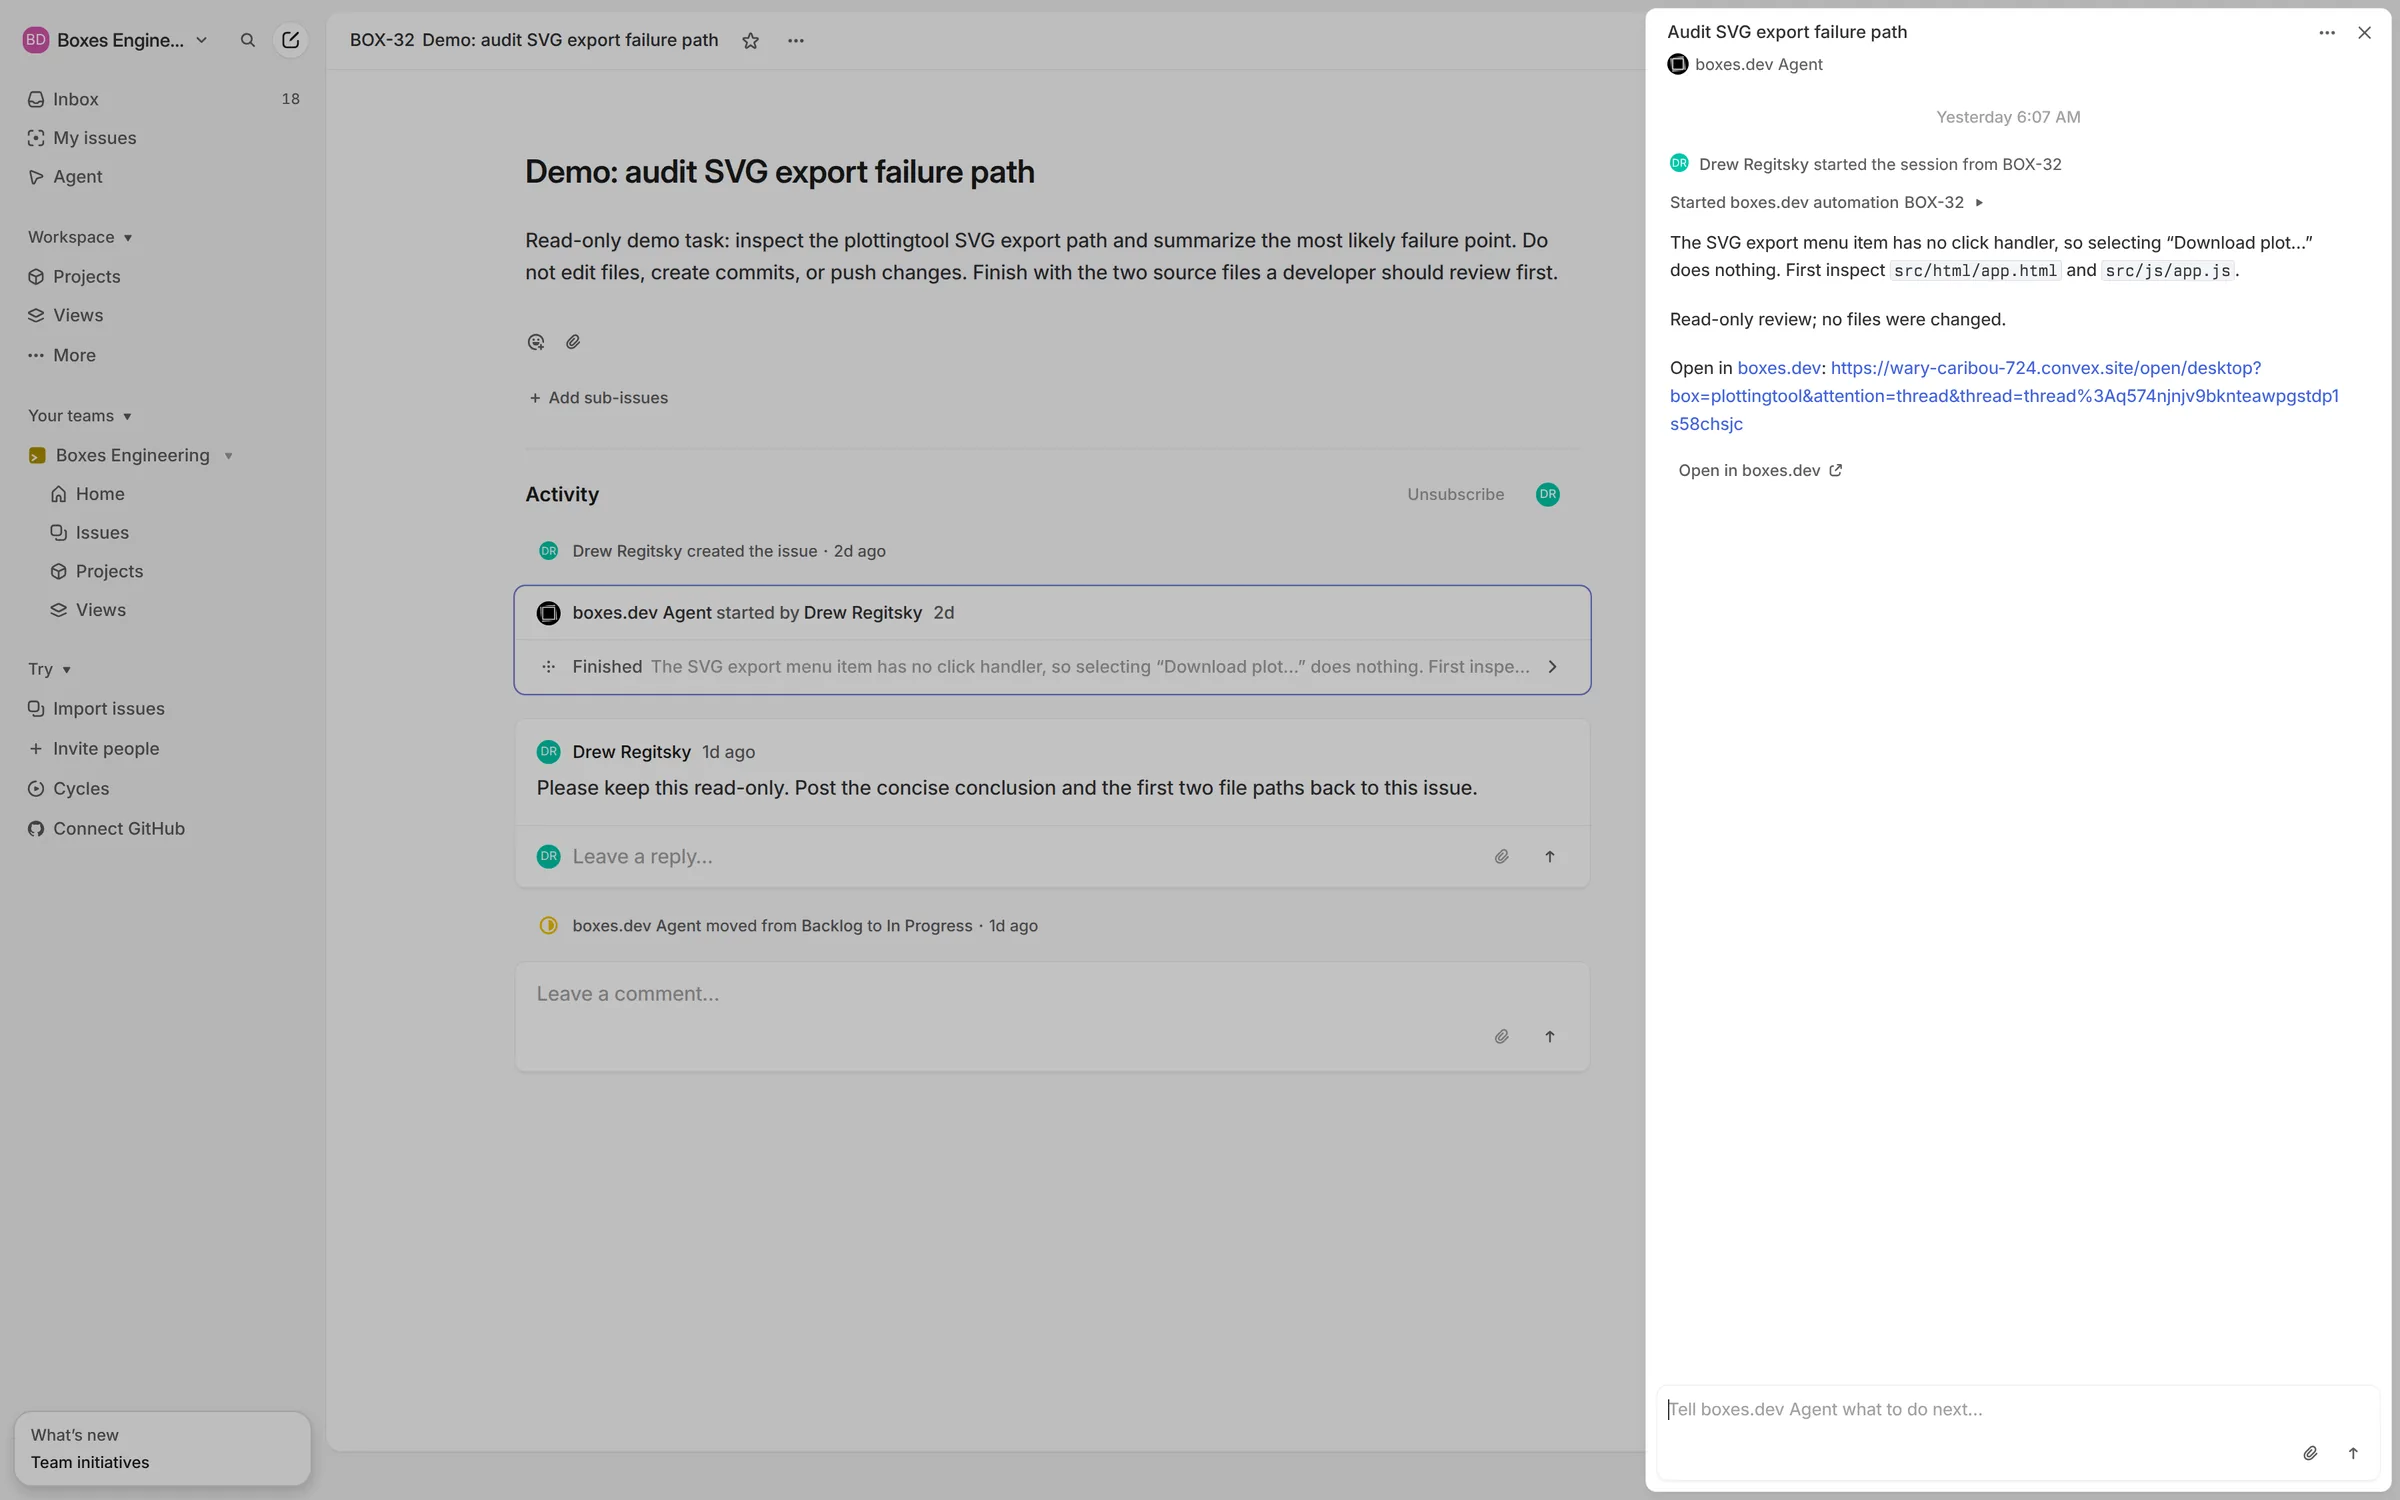Screen dimensions: 2400x1500
Task: Open the search icon in sidebar header
Action: pos(247,40)
